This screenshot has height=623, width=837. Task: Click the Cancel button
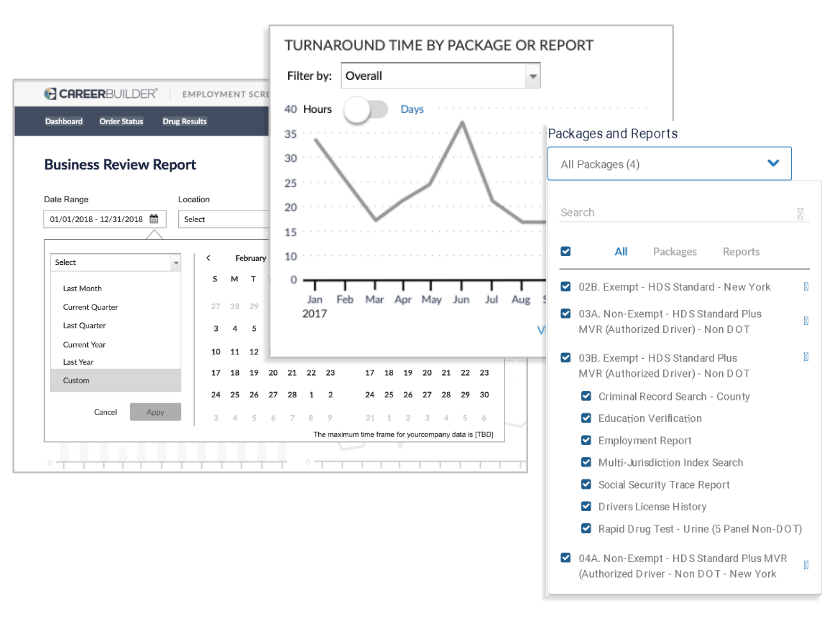pos(105,412)
